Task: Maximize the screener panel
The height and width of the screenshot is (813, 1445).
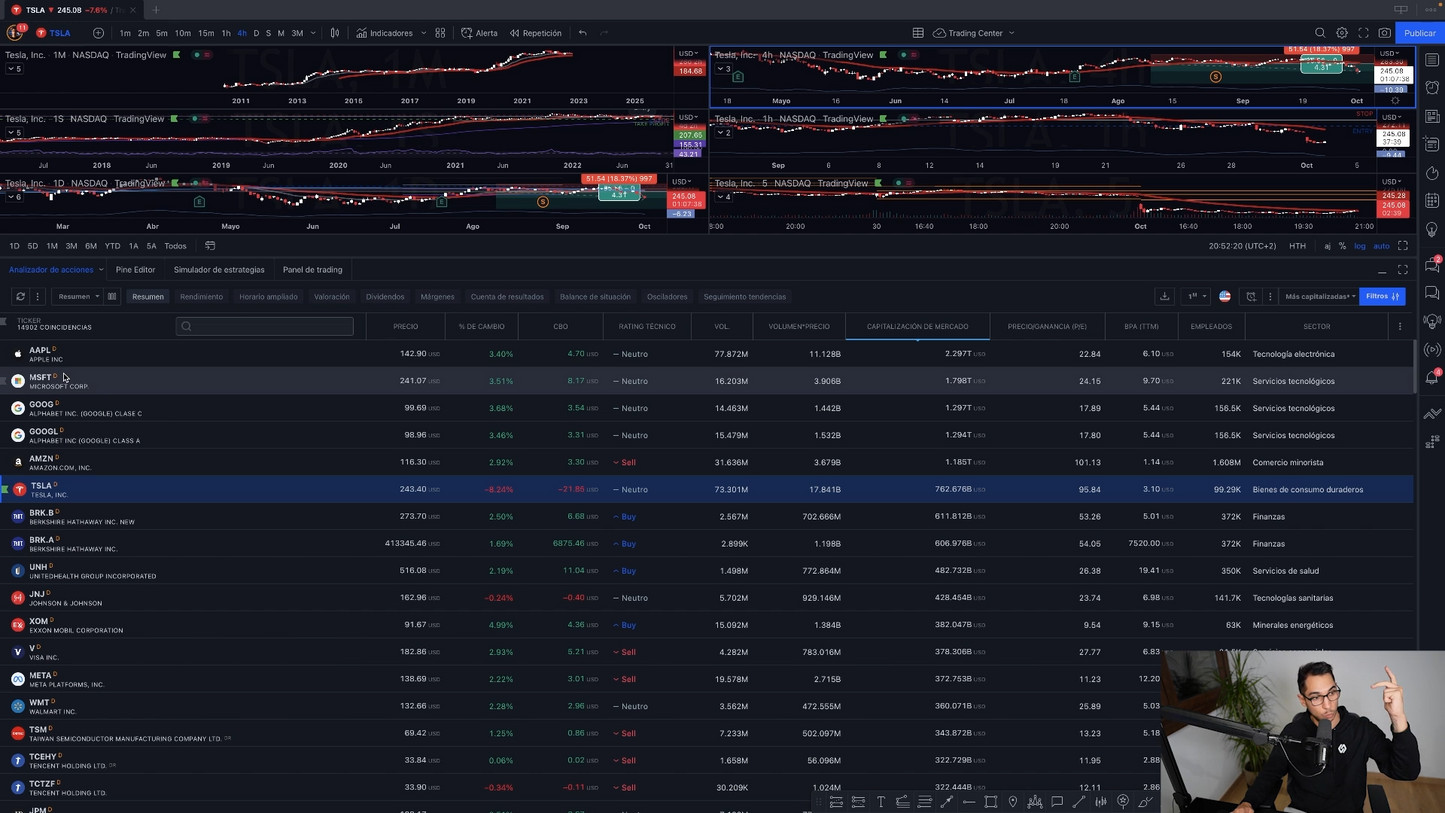Action: pyautogui.click(x=1403, y=270)
